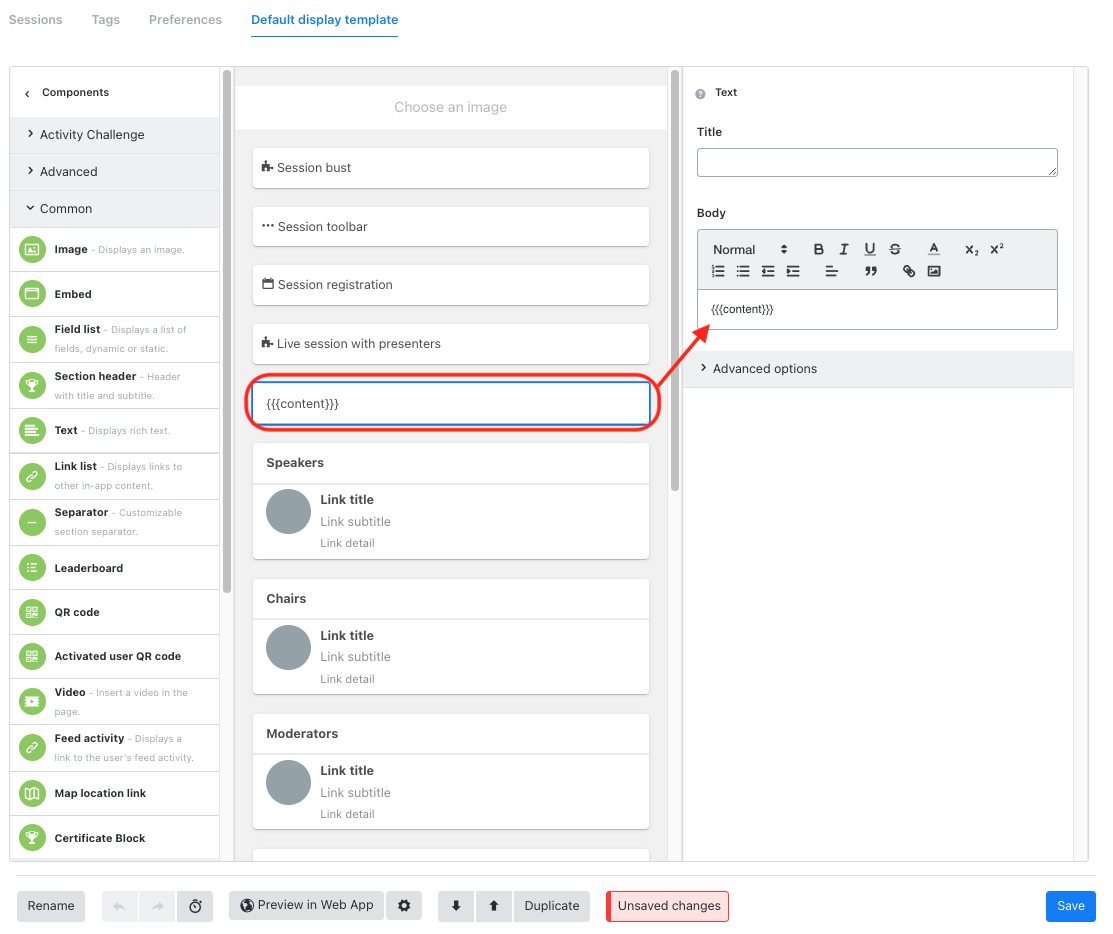Open the Sessions tab
Screen dimensions: 1113x934
(35, 20)
